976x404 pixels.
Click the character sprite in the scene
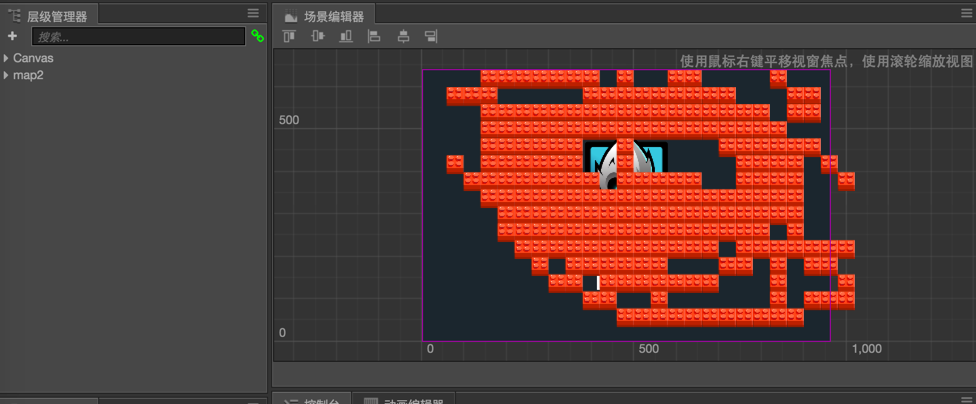point(626,165)
